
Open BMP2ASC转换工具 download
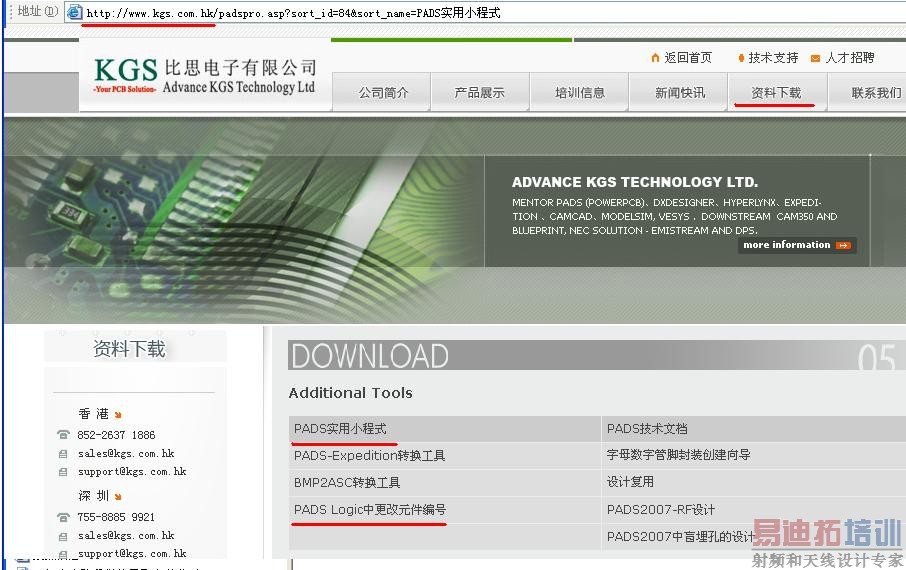(x=347, y=482)
